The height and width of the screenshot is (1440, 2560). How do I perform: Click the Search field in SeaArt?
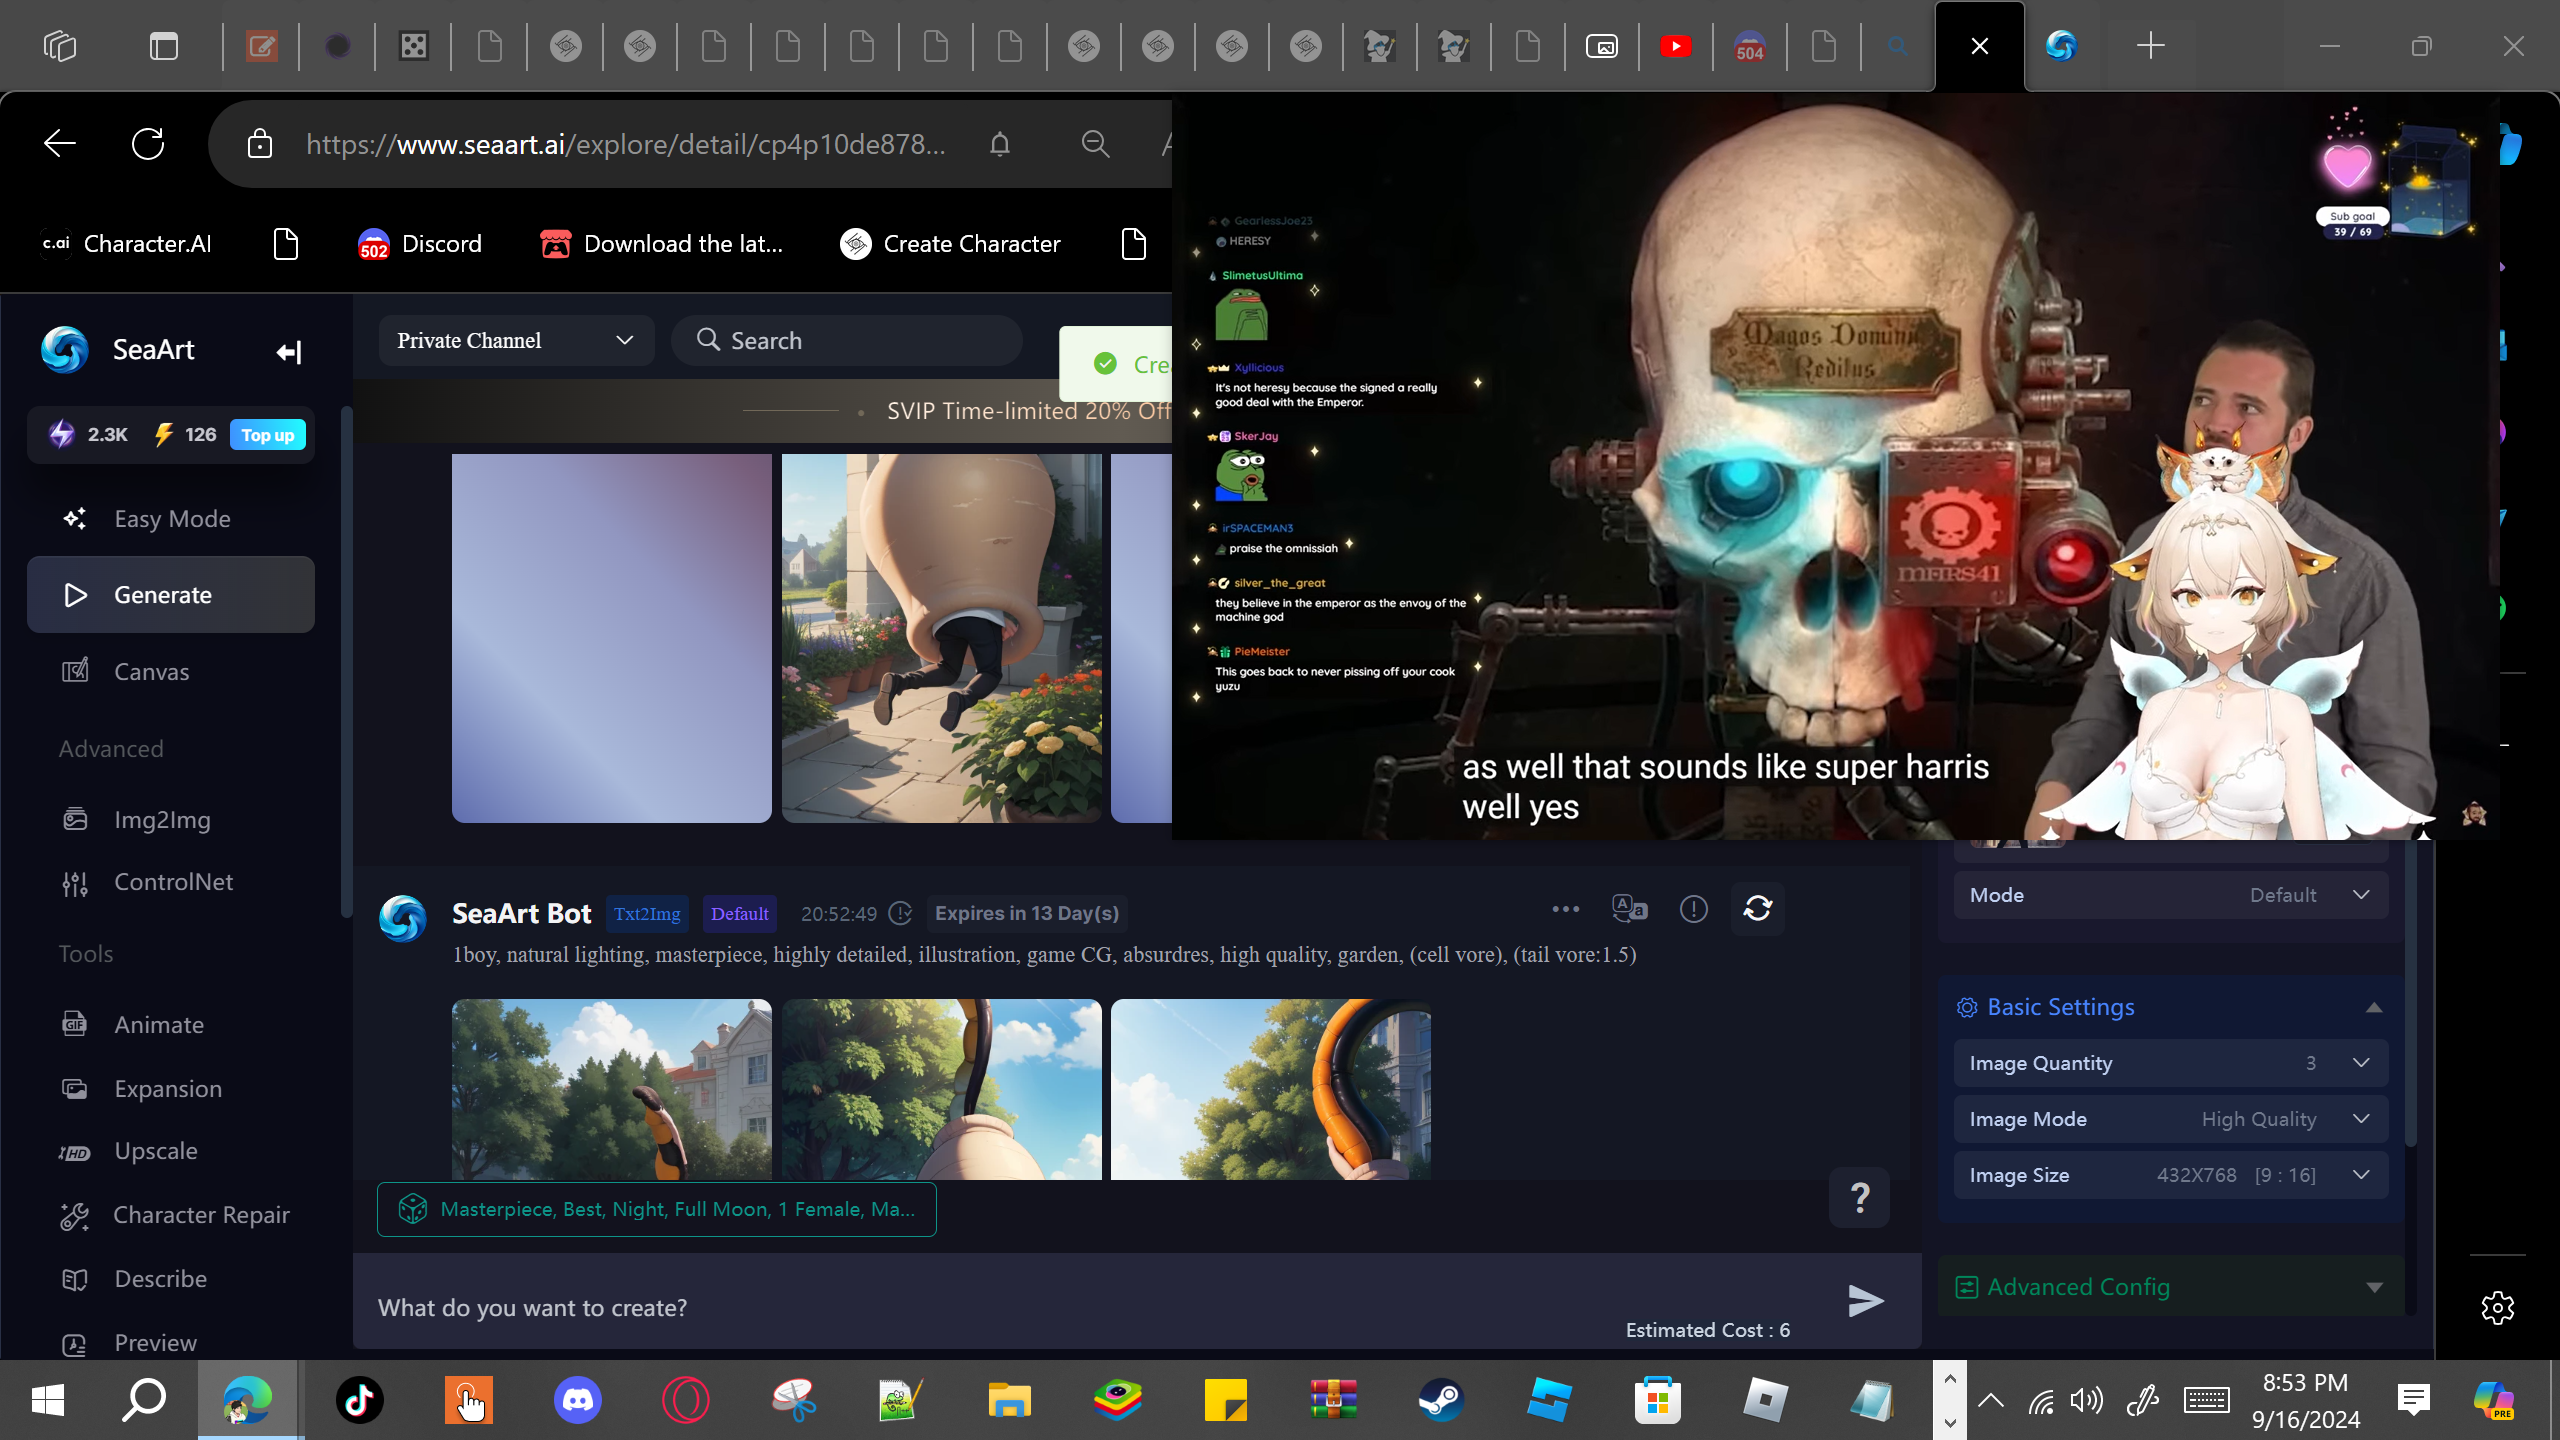pos(847,341)
